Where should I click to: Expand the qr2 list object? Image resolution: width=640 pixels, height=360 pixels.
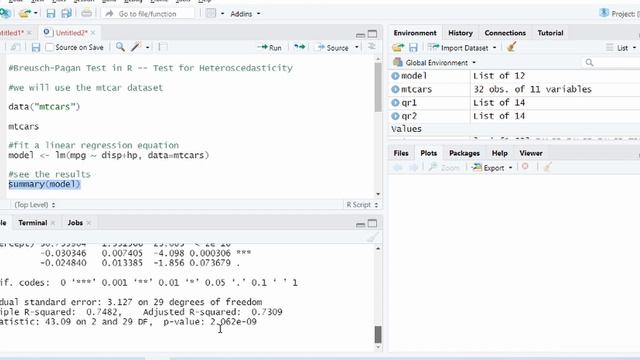coord(395,116)
